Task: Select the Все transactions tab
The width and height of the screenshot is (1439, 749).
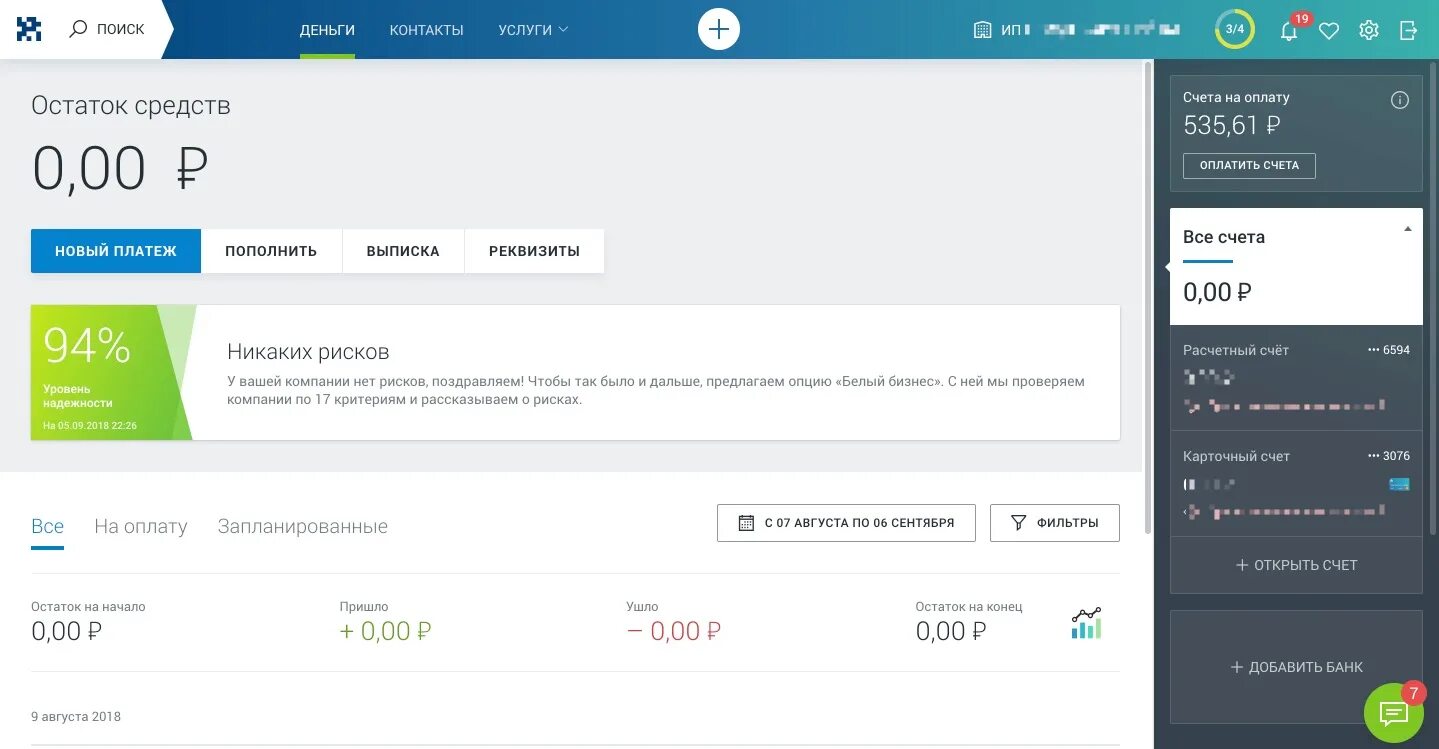Action: click(47, 526)
